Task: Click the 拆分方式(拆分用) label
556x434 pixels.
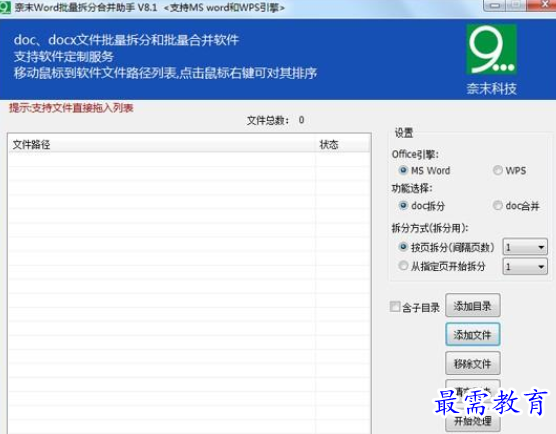Action: coord(430,228)
